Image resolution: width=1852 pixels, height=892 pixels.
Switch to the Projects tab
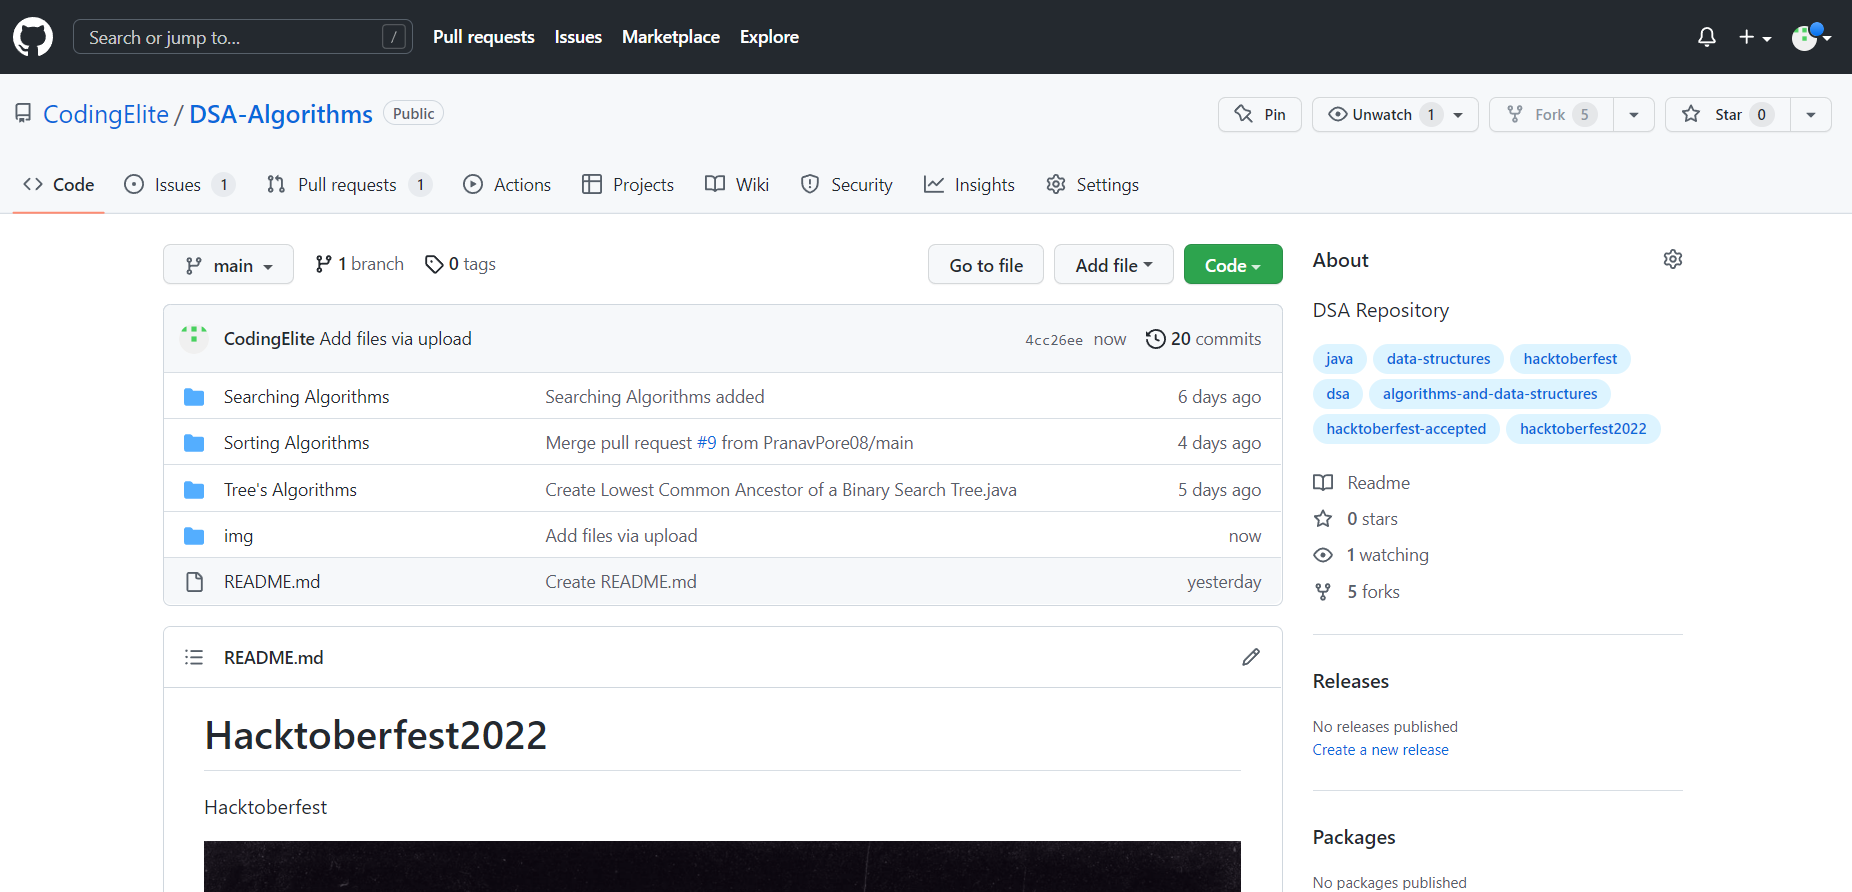tap(628, 184)
